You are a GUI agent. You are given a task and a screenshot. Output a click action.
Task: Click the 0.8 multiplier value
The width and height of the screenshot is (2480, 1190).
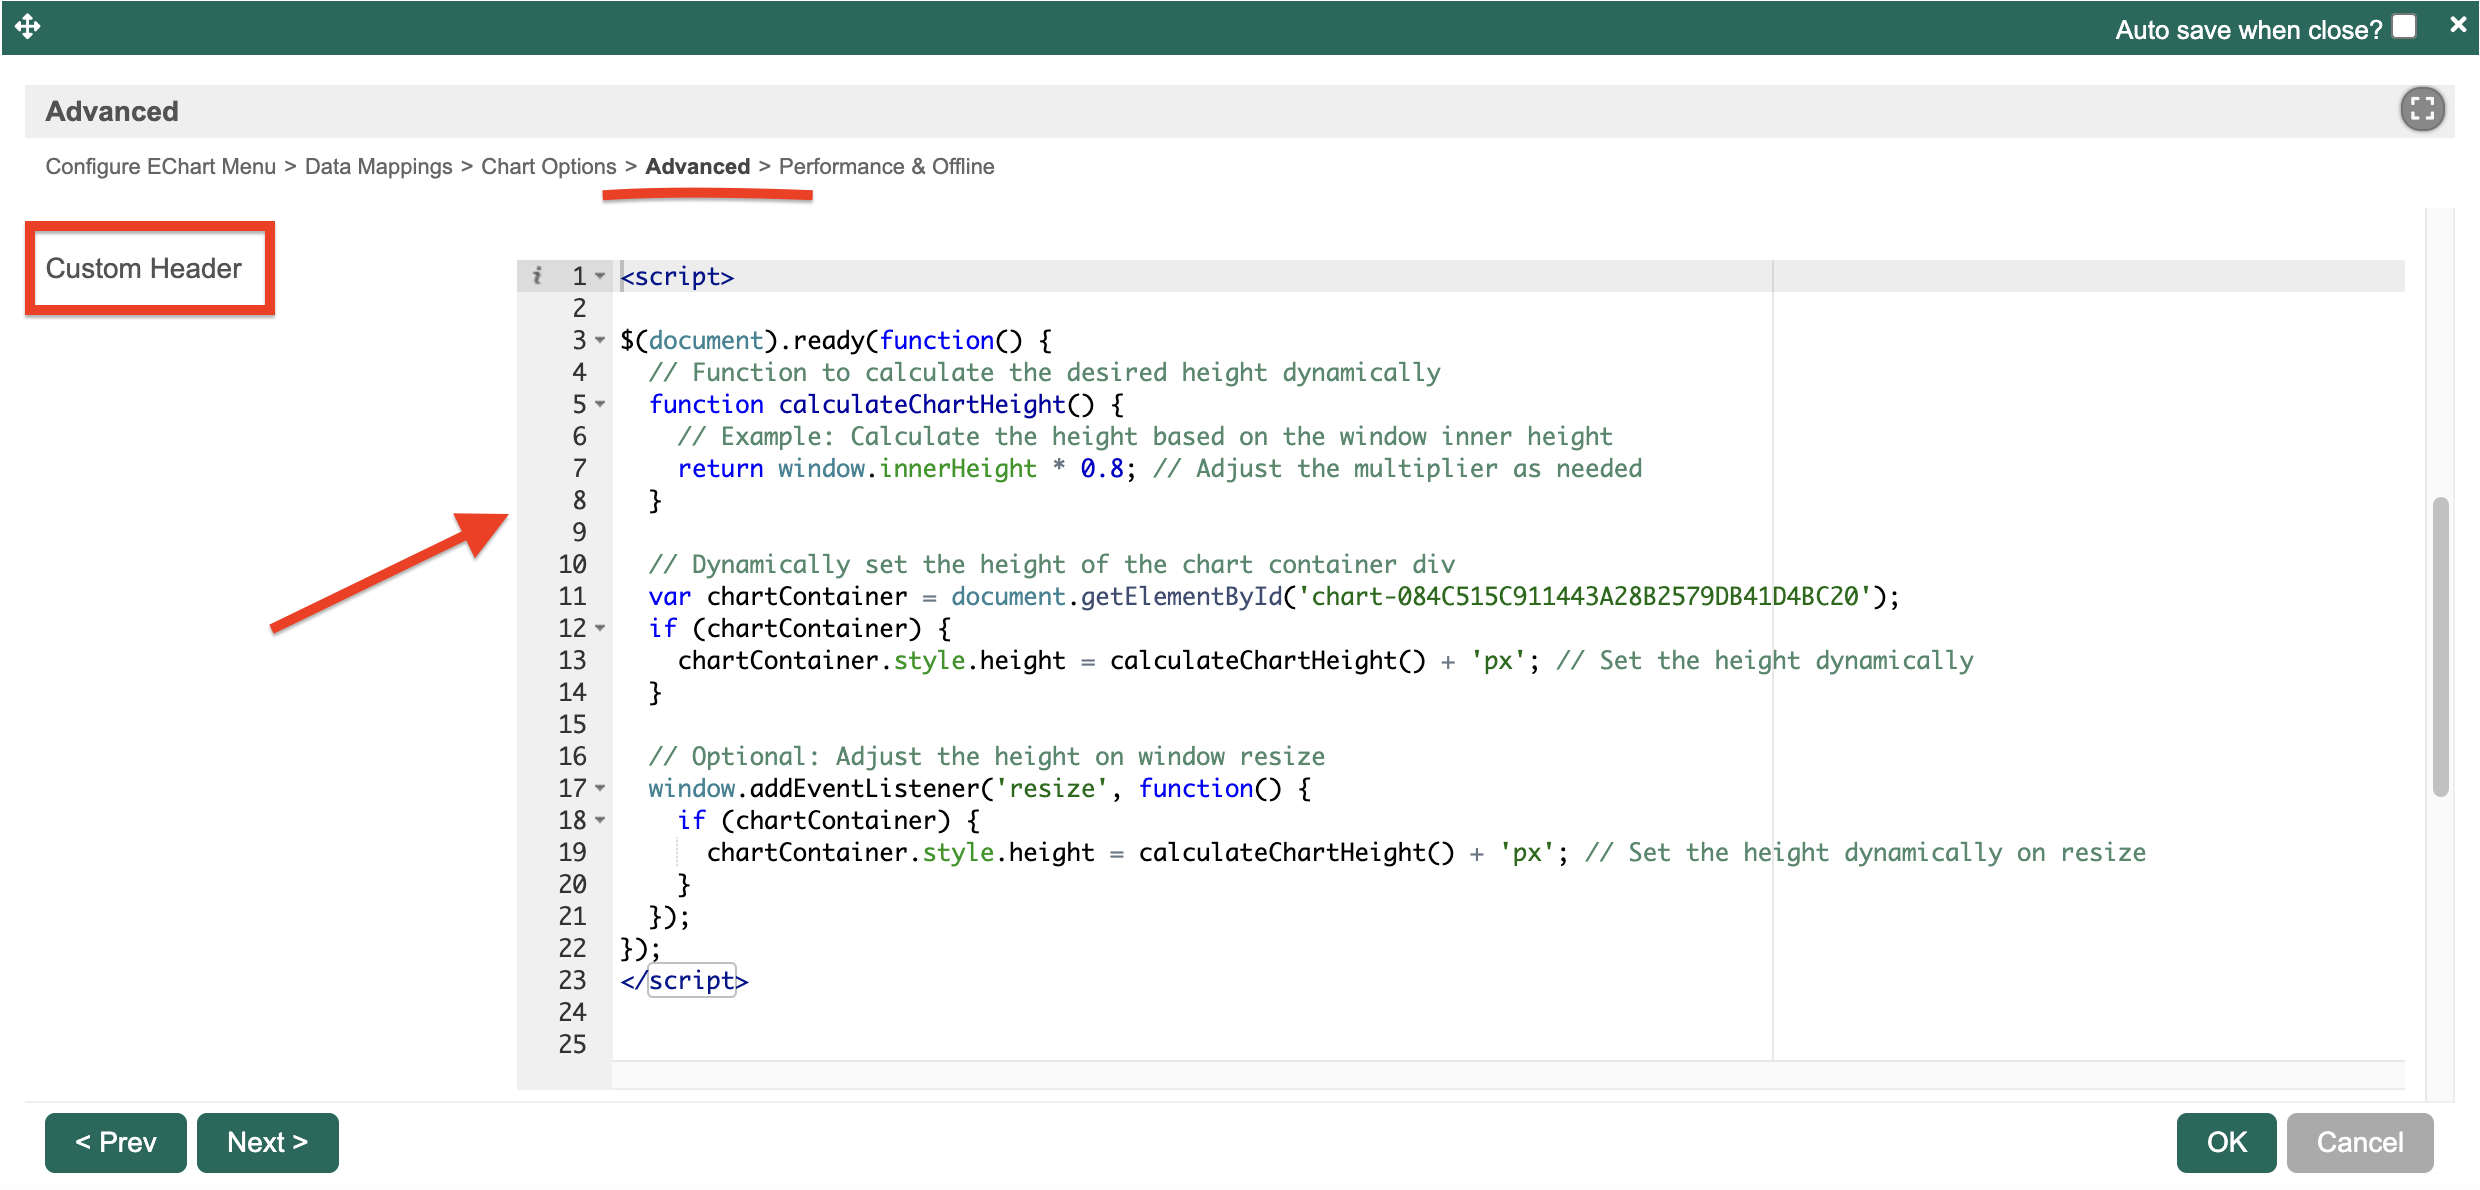1102,468
